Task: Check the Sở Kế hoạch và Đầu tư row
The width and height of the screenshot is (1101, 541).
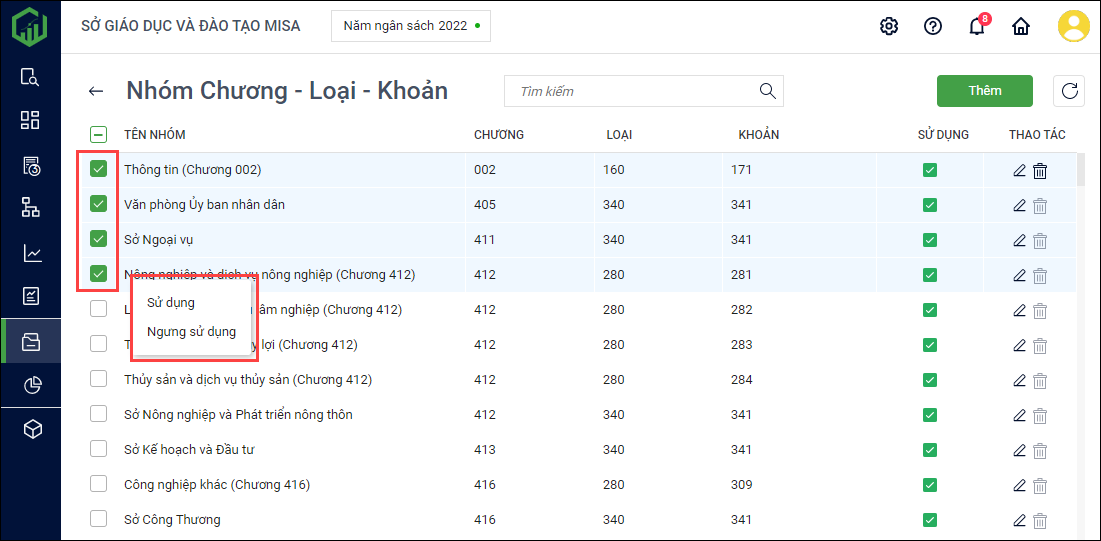Action: click(99, 449)
